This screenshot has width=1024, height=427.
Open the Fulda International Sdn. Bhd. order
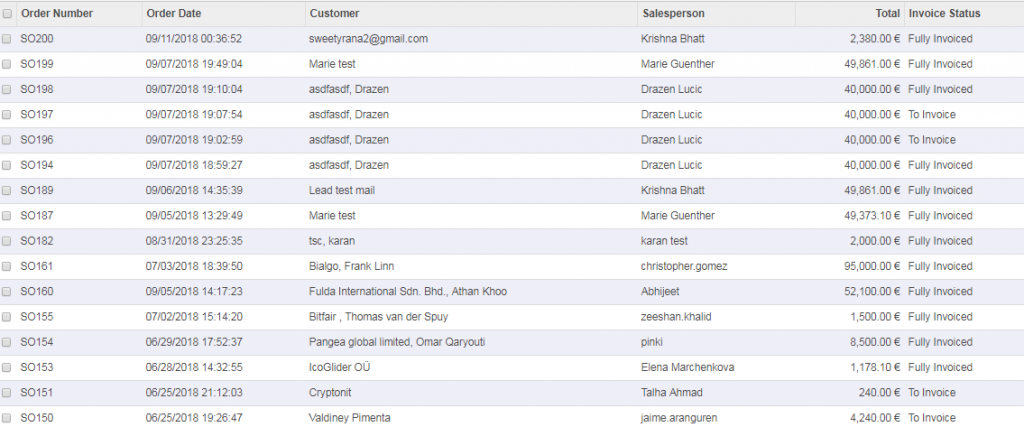pos(408,291)
